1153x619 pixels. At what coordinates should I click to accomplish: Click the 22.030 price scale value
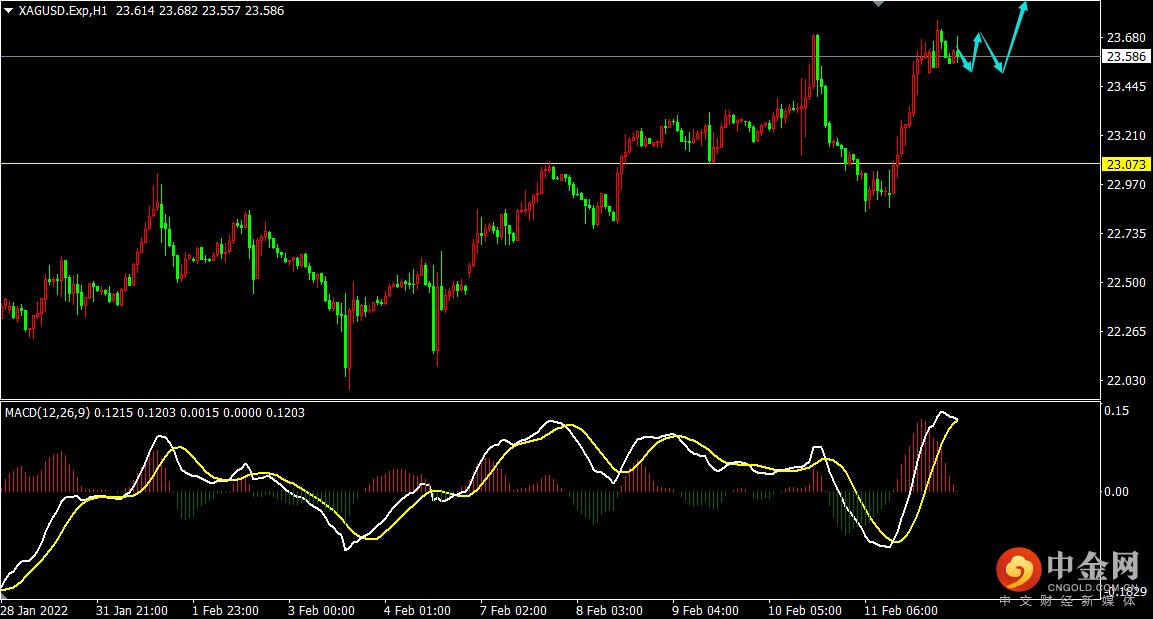click(x=1126, y=381)
